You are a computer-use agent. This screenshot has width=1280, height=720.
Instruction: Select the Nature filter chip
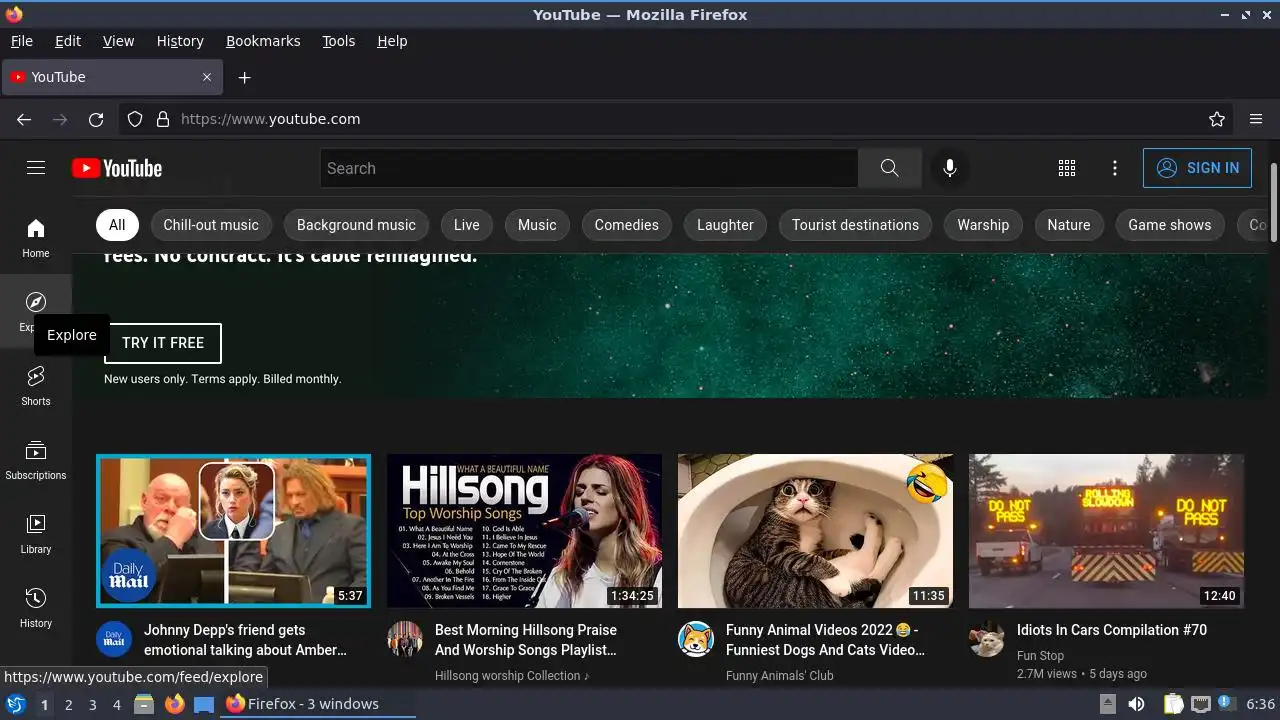click(x=1069, y=225)
